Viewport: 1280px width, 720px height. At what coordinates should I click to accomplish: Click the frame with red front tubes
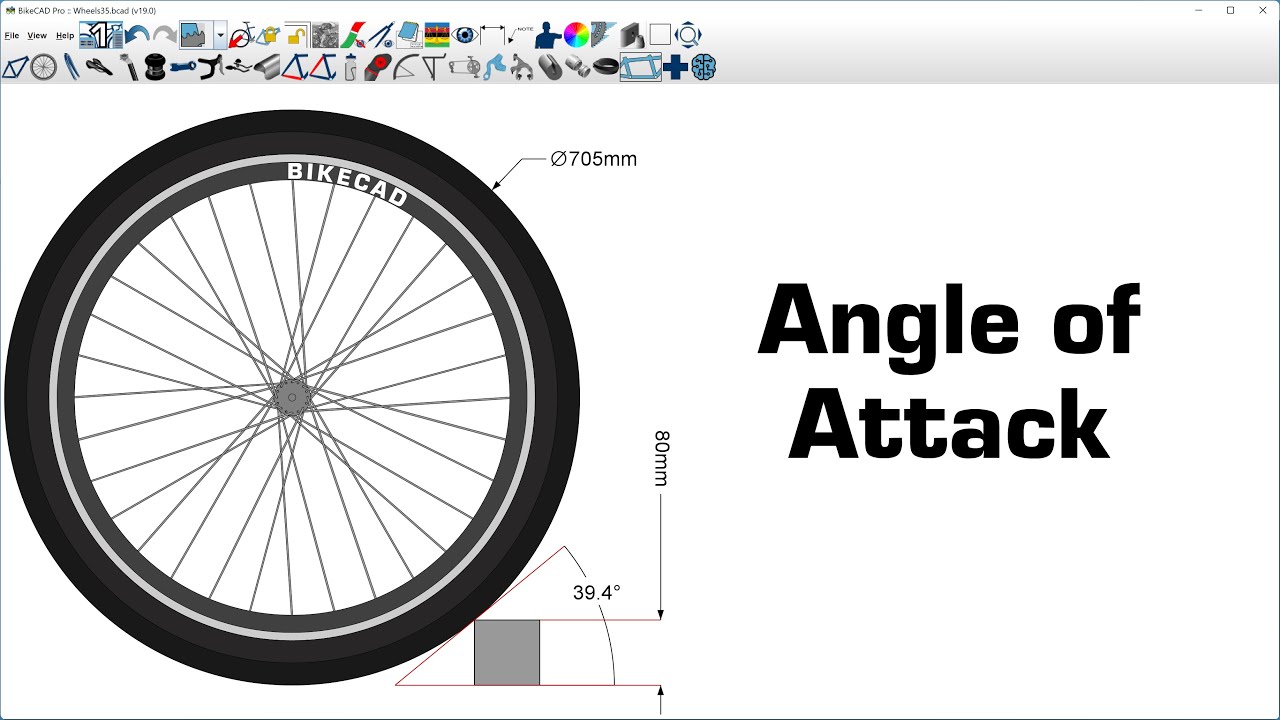click(322, 67)
